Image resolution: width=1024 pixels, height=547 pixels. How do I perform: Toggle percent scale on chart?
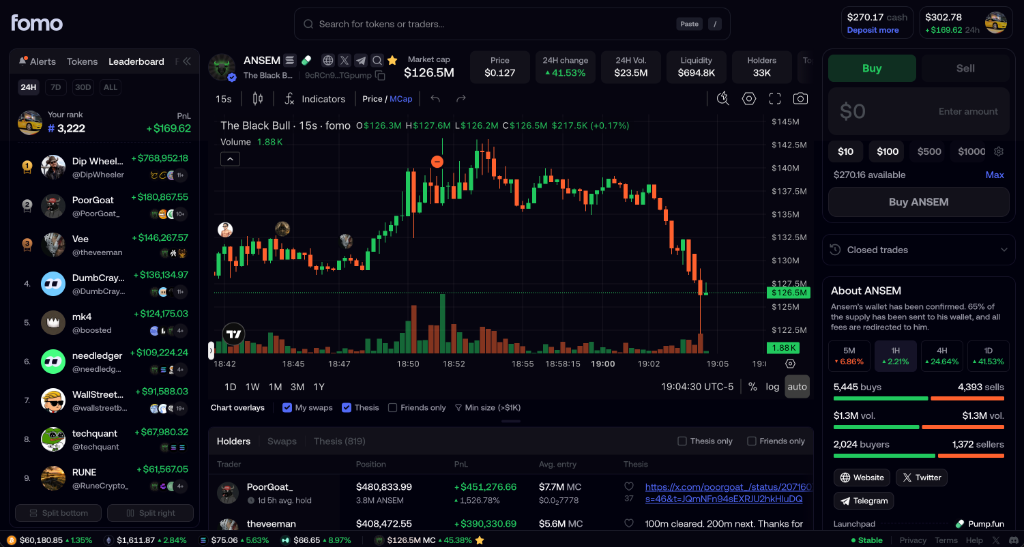[x=752, y=386]
